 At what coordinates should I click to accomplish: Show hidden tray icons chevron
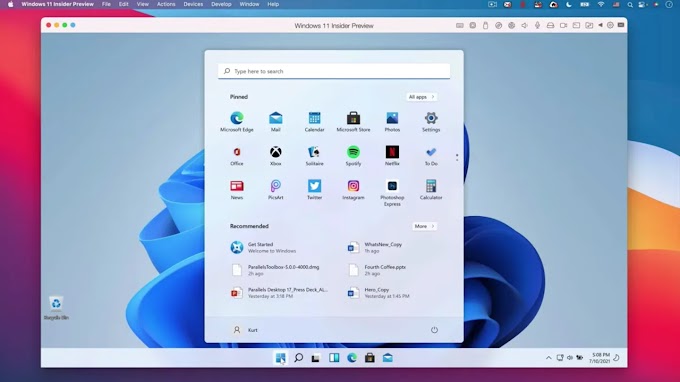point(549,358)
